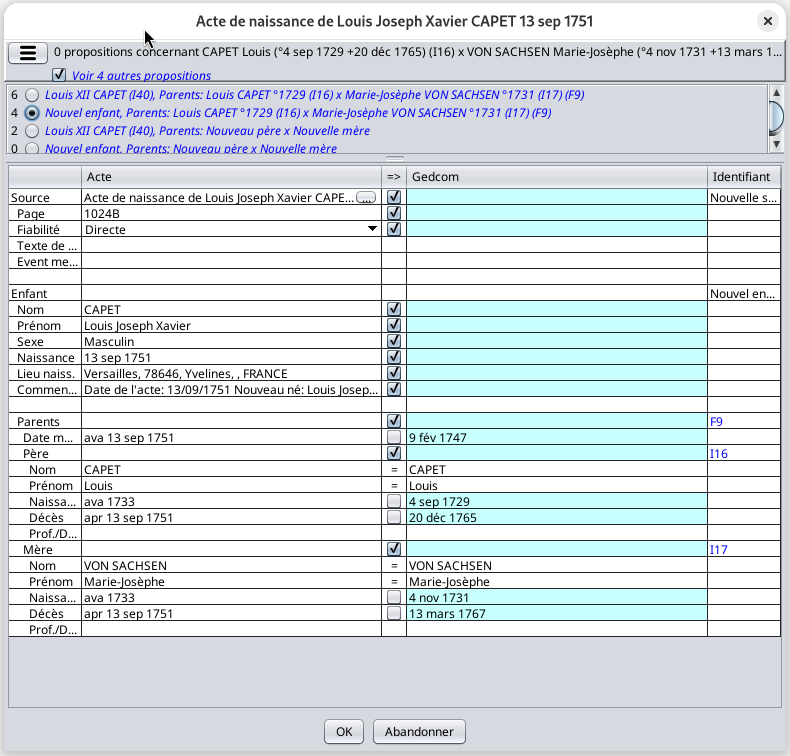Edit the Prénom Louis Joseph Xavier field

[231, 326]
